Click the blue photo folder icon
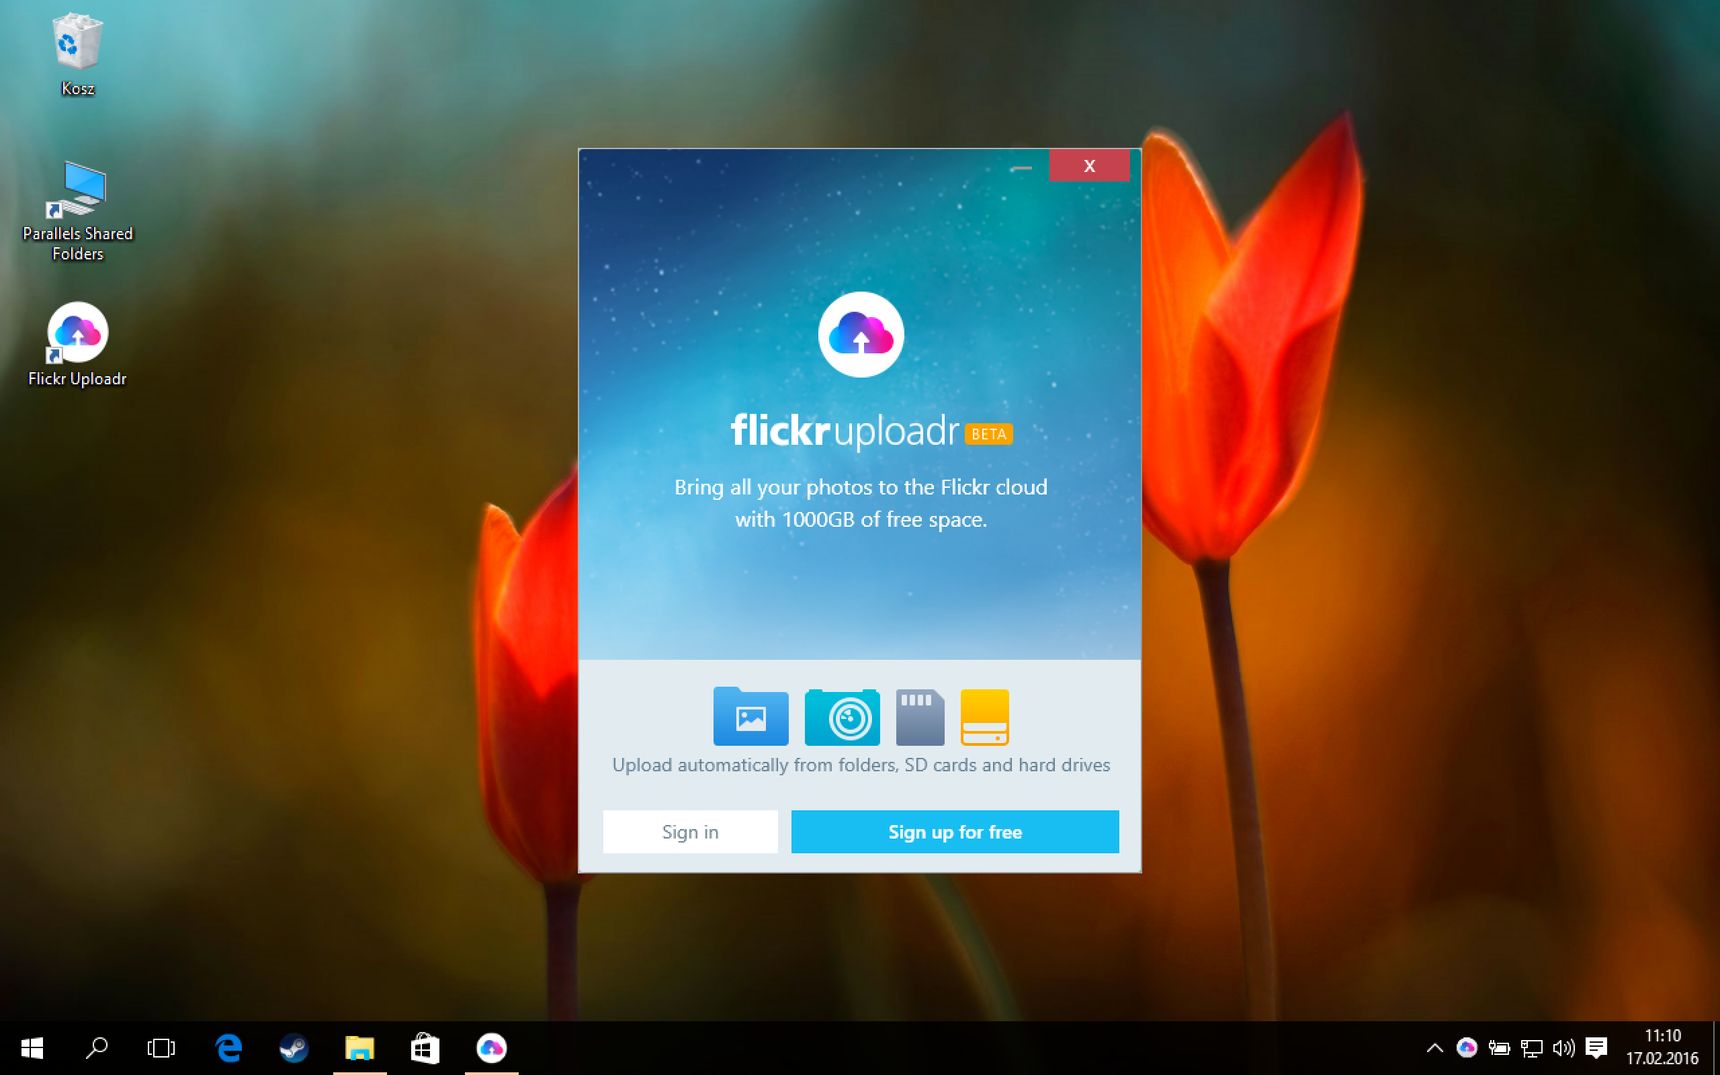The width and height of the screenshot is (1720, 1075). [x=751, y=716]
